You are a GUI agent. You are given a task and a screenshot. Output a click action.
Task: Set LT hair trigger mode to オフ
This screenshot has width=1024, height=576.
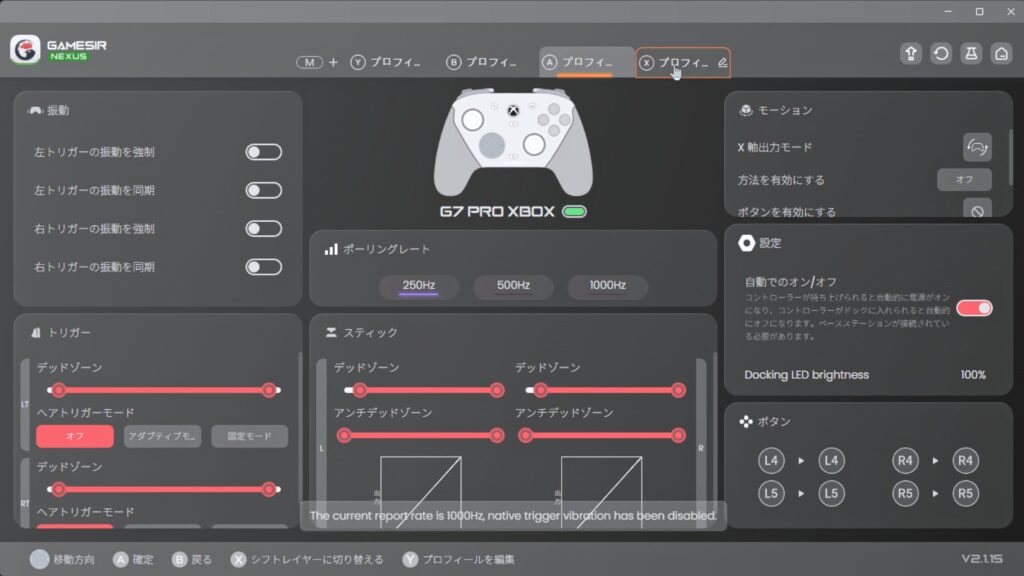[74, 436]
